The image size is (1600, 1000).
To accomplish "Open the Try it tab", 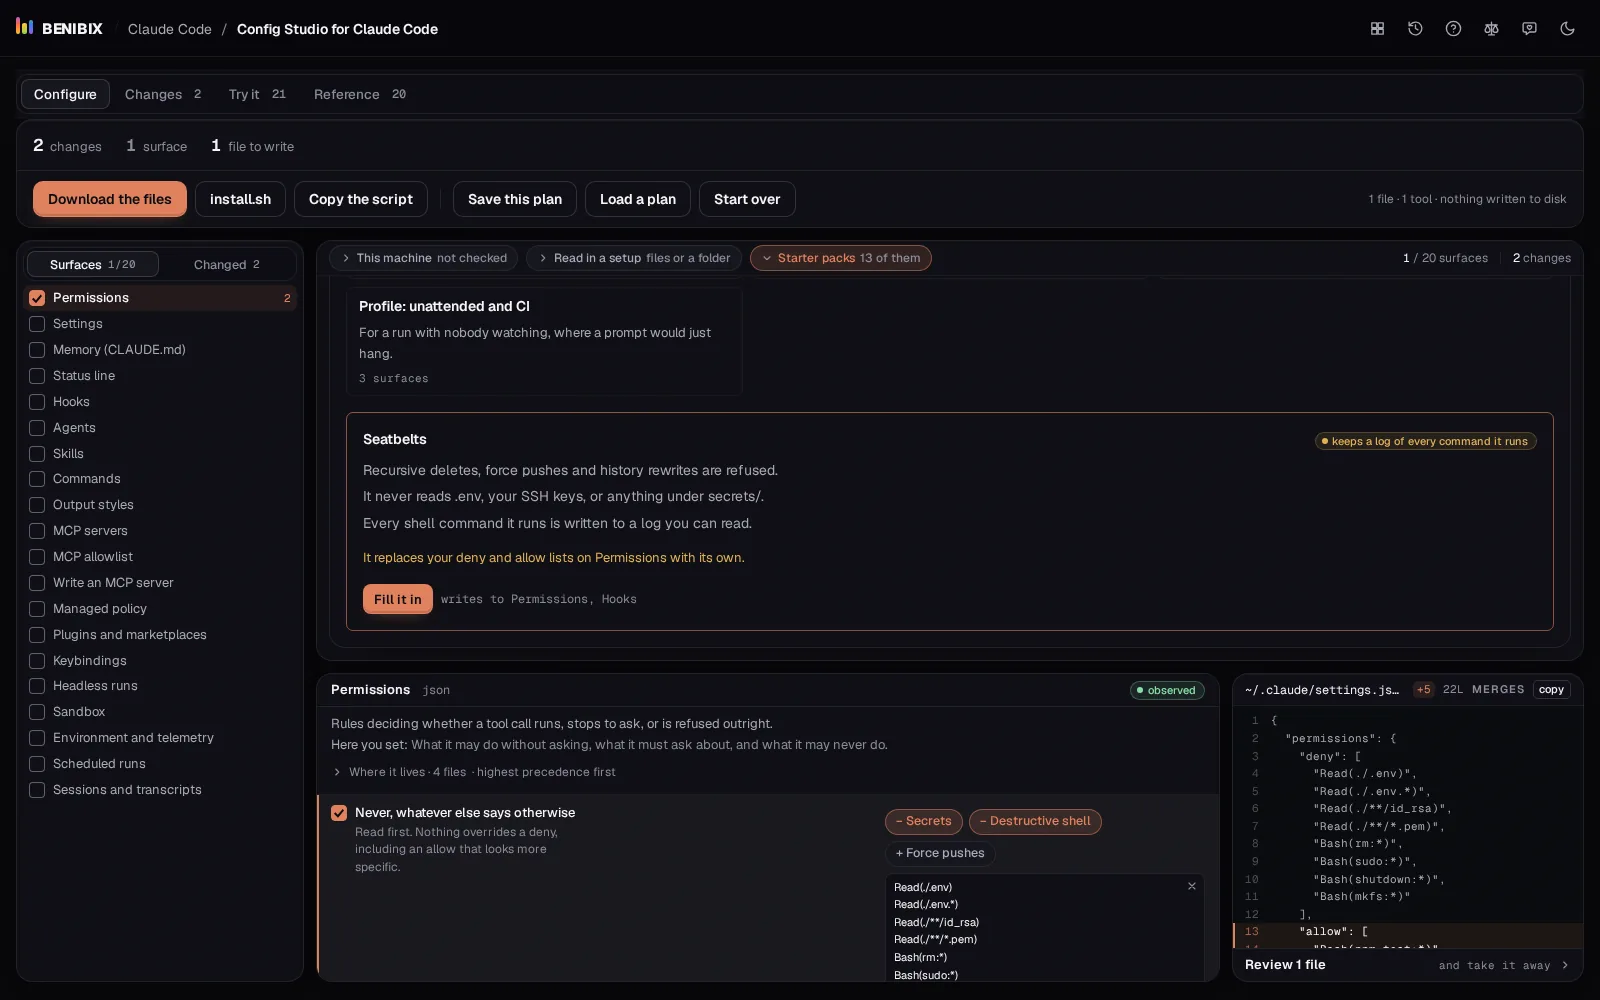I will (257, 94).
